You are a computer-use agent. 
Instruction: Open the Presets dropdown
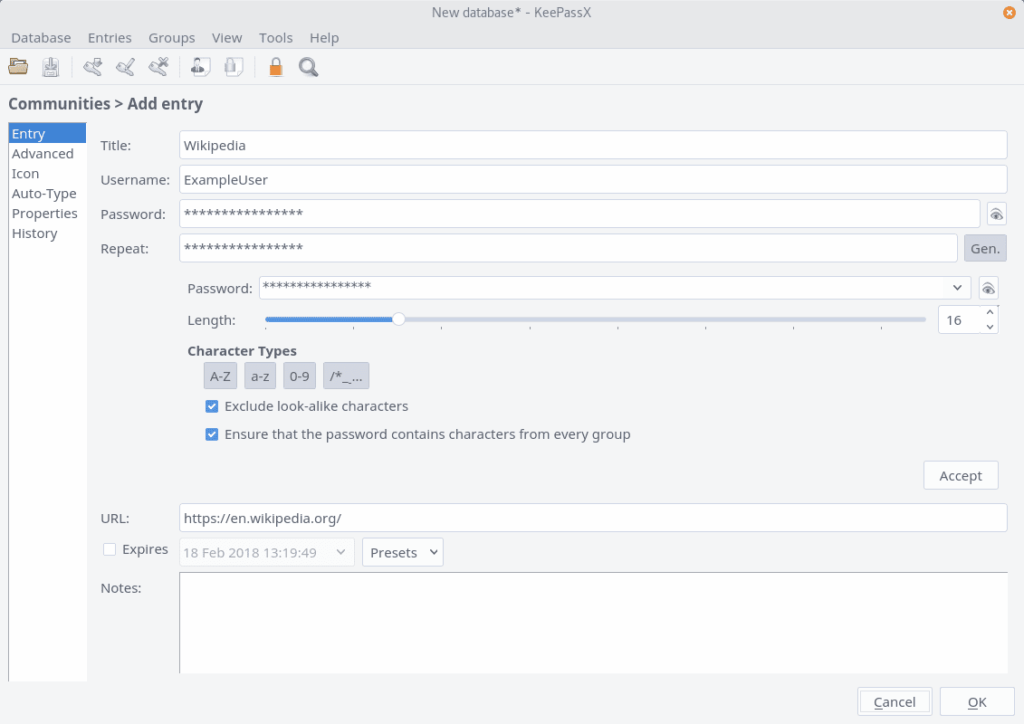point(403,552)
